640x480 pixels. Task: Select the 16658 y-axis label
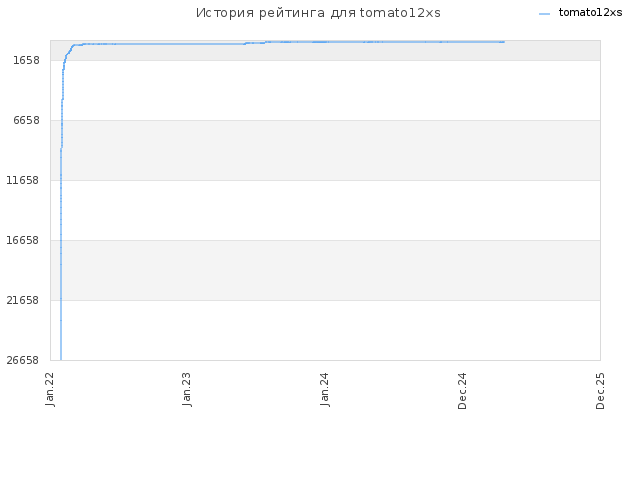coord(23,240)
